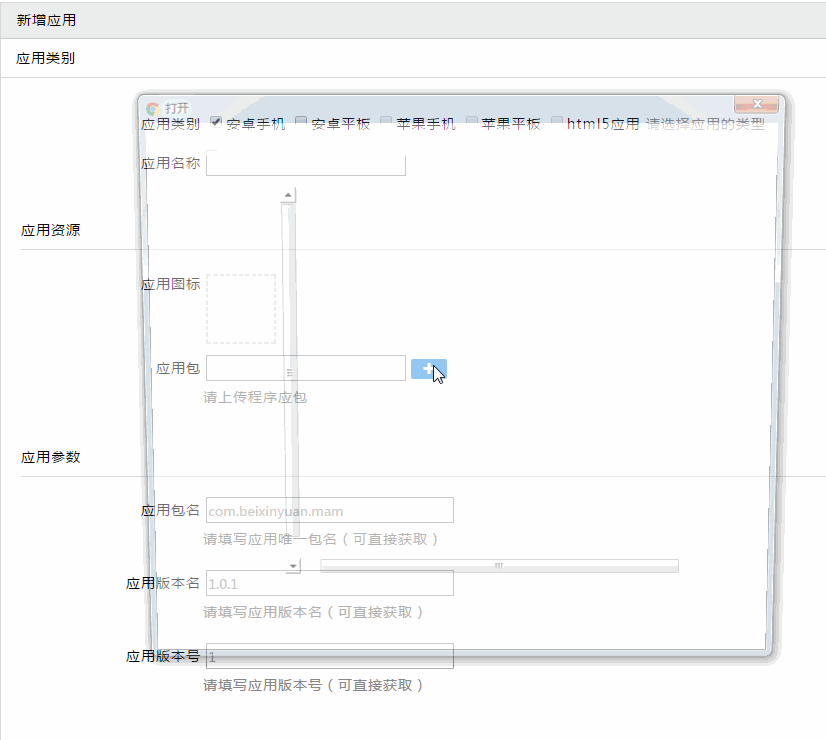826x740 pixels.
Task: Click inside the 应用名称 input field
Action: (305, 163)
